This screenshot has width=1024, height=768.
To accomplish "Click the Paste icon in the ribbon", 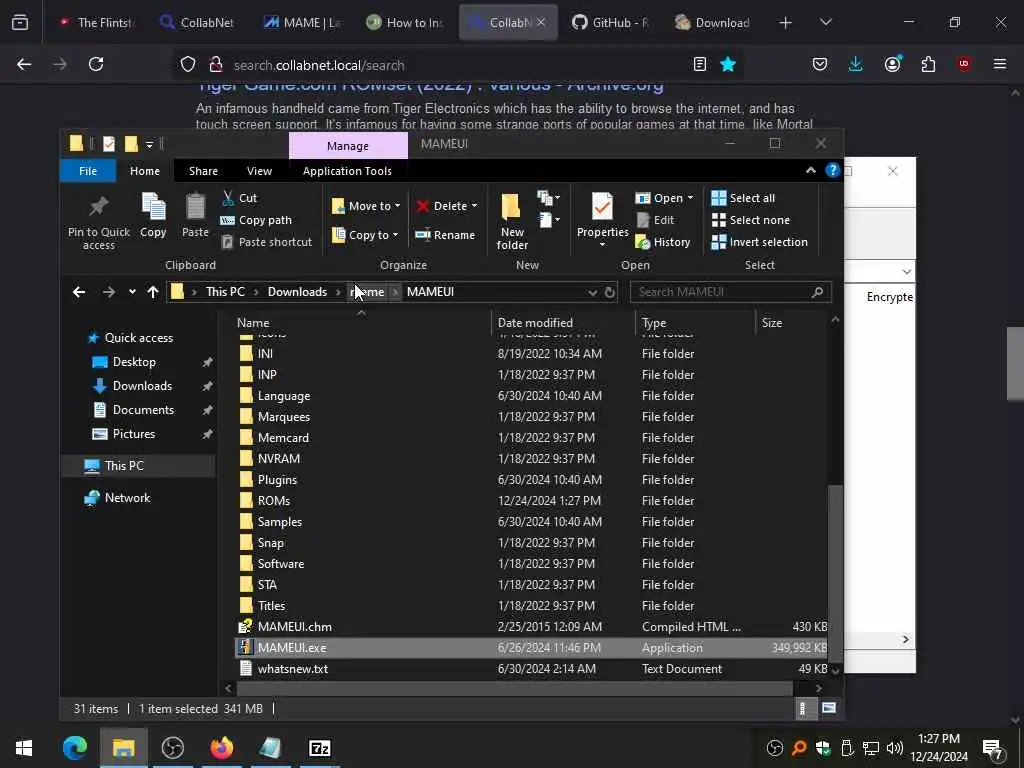I will (x=195, y=216).
